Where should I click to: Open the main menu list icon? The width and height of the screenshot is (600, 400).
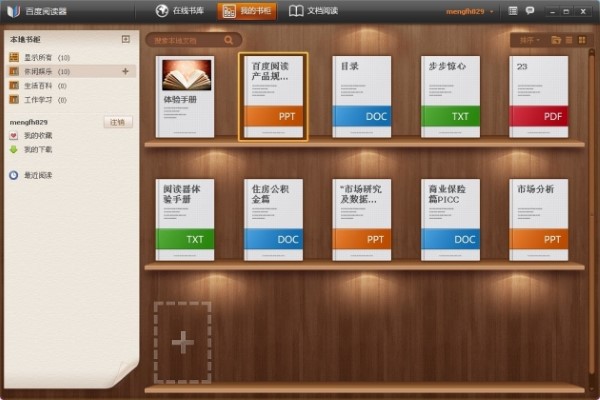pyautogui.click(x=513, y=11)
